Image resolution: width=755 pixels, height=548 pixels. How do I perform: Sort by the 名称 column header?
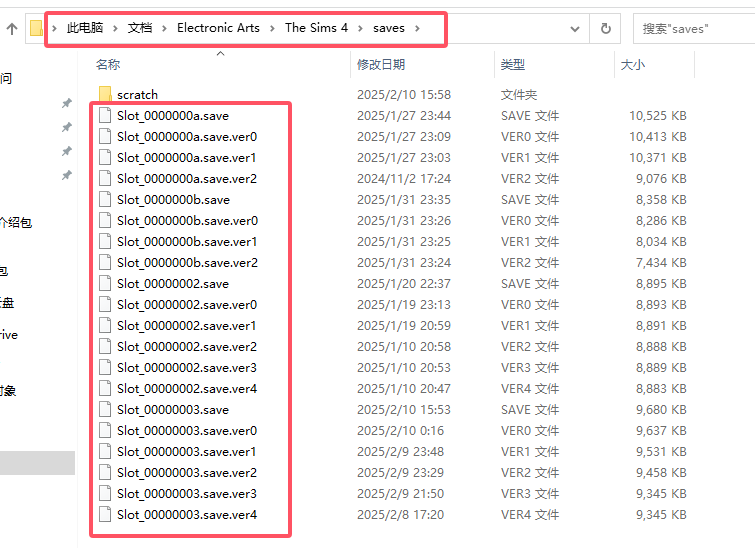108,65
